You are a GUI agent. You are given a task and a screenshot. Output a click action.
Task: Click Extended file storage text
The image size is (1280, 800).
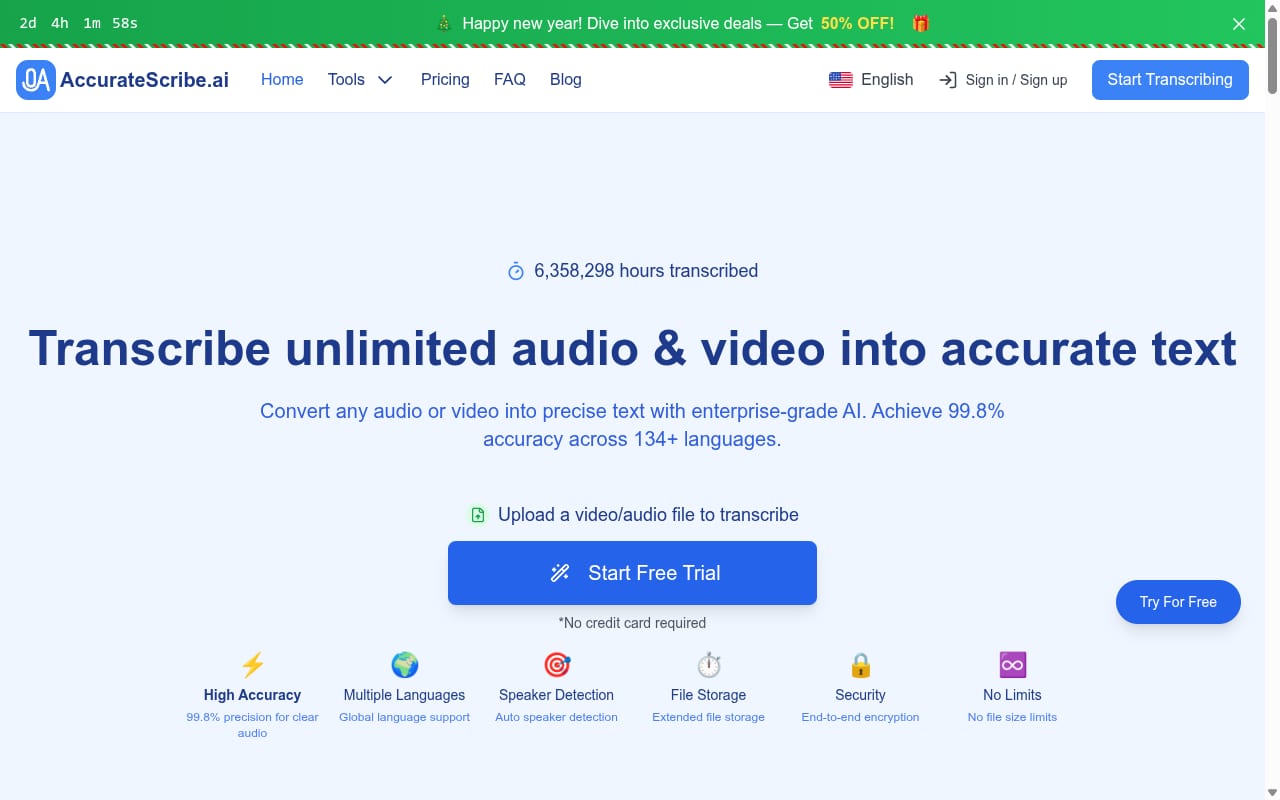(x=708, y=717)
